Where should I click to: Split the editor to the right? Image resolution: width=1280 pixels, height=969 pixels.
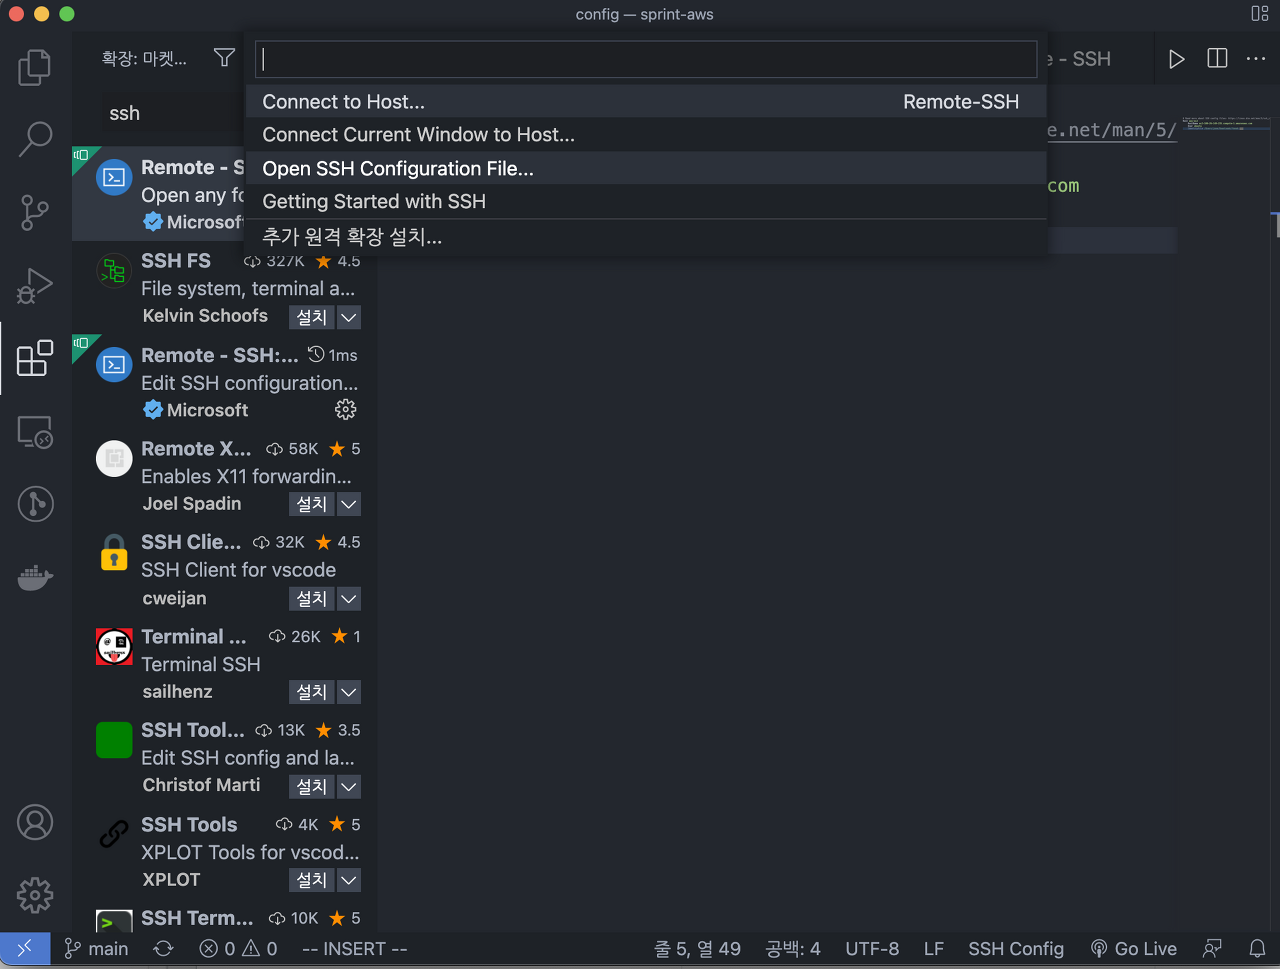[x=1217, y=59]
